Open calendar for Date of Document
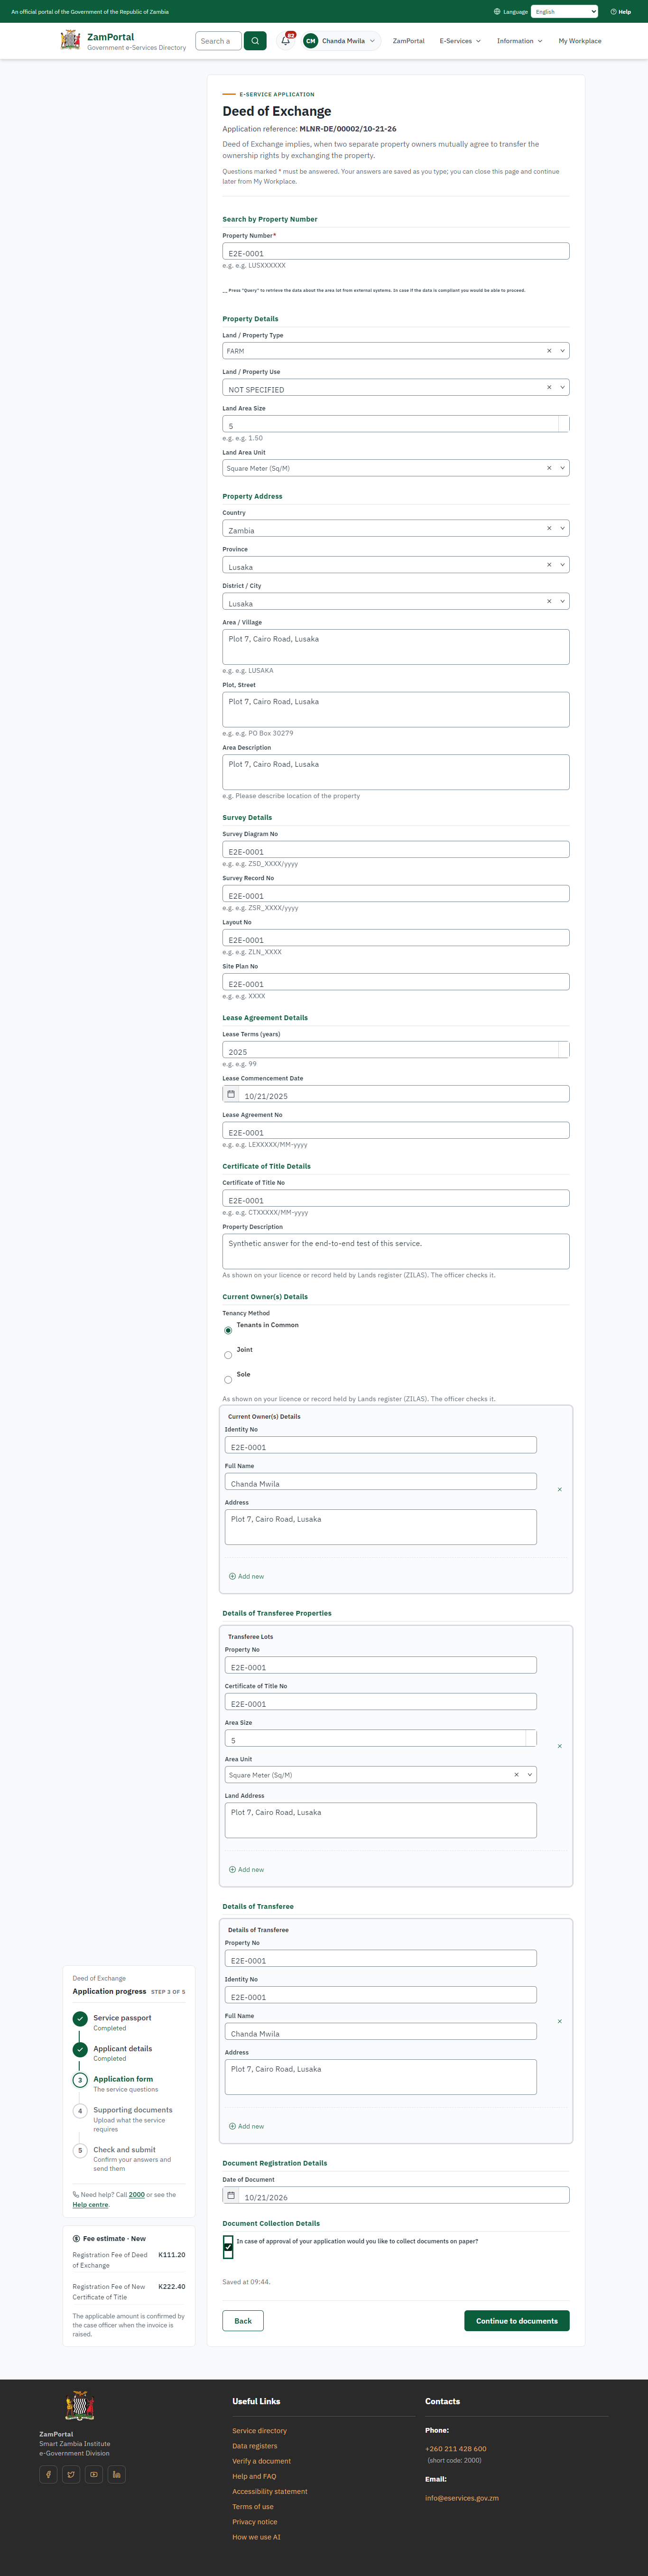 point(231,2195)
